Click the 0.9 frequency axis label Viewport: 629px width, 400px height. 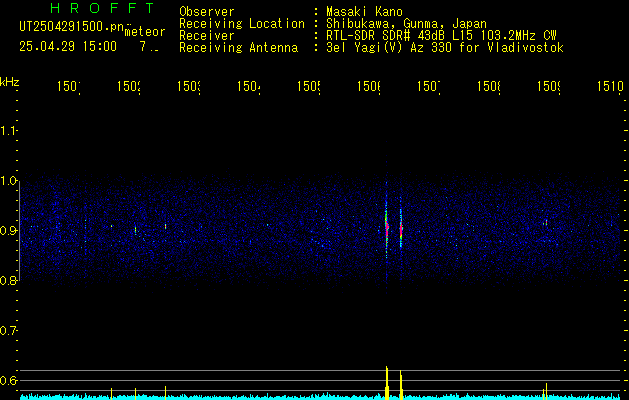(8, 231)
